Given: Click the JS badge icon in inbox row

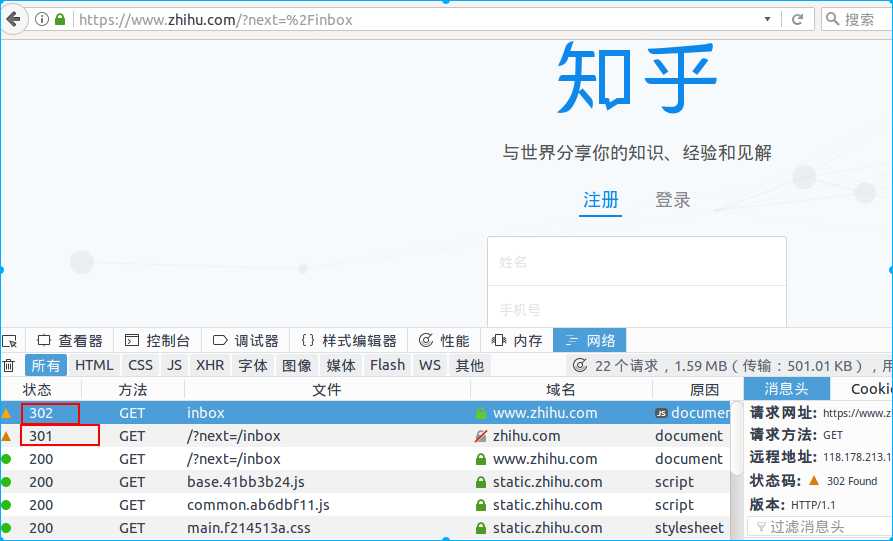Looking at the screenshot, I should tap(661, 413).
